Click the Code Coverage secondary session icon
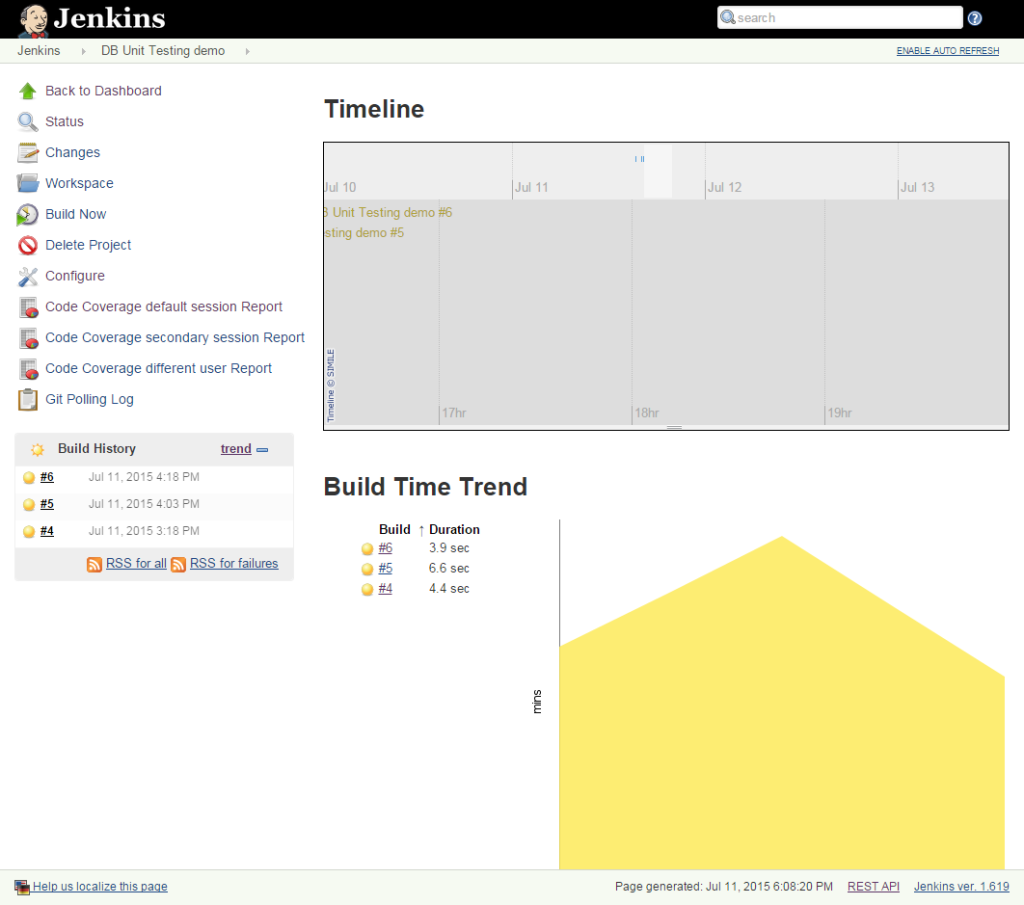1024x905 pixels. pos(27,338)
